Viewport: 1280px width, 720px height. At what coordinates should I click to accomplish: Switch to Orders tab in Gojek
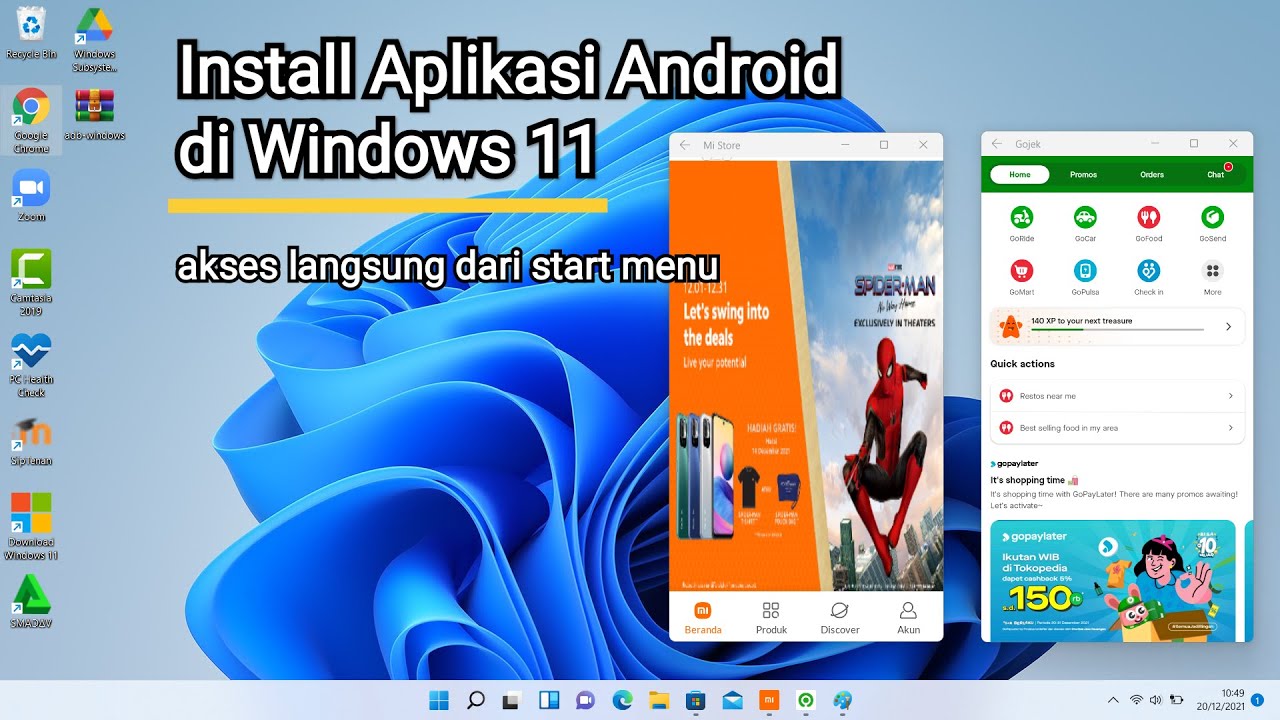click(1152, 174)
